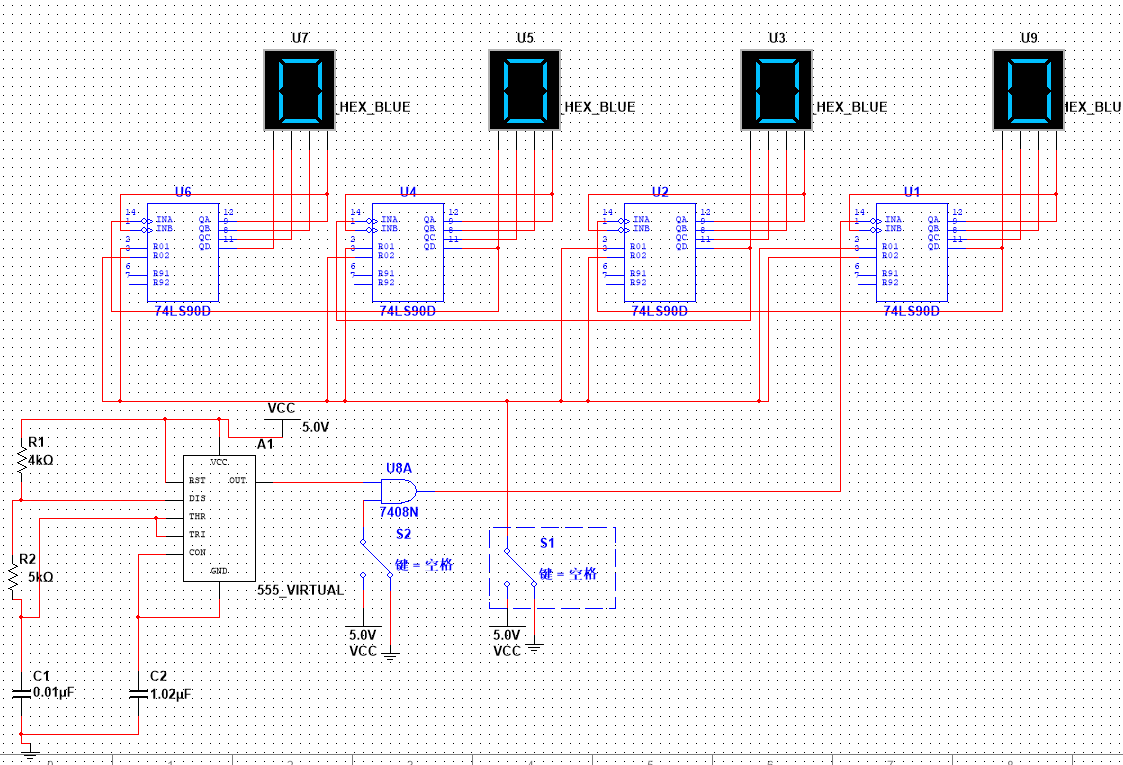Select the U6 74LS90D counter chip
Image resolution: width=1123 pixels, height=765 pixels.
click(x=183, y=253)
